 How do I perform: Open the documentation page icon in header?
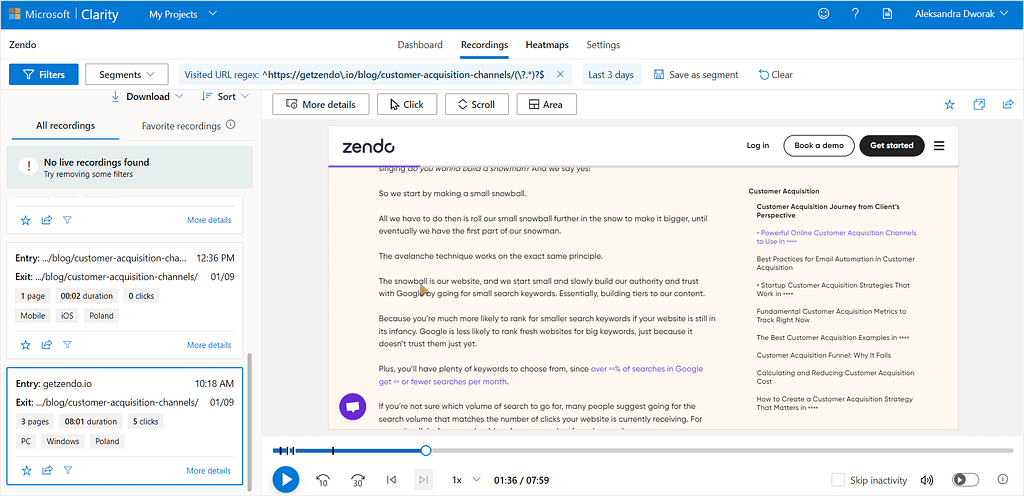(887, 14)
